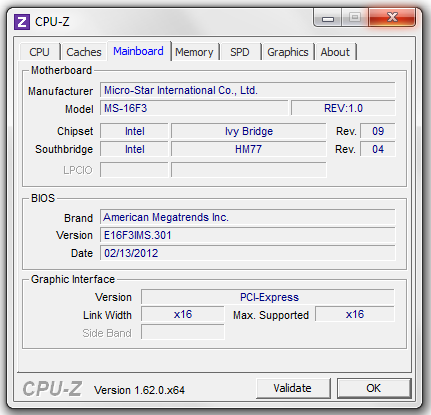The image size is (431, 415).
Task: Select the Model value MS-16F3
Action: (194, 108)
